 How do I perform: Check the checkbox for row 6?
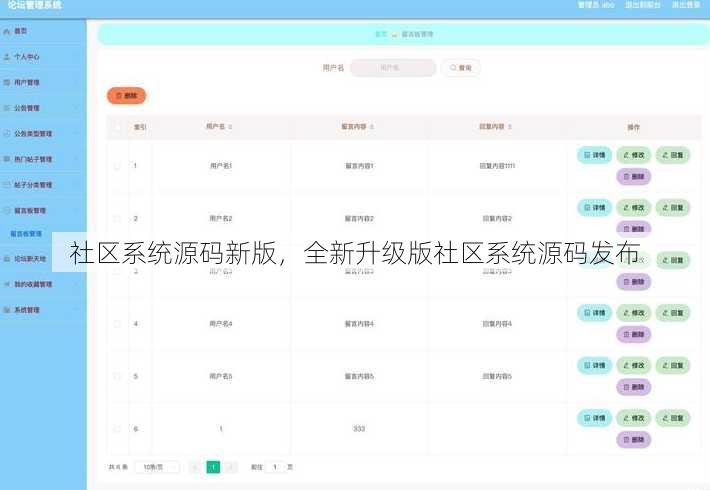117,429
